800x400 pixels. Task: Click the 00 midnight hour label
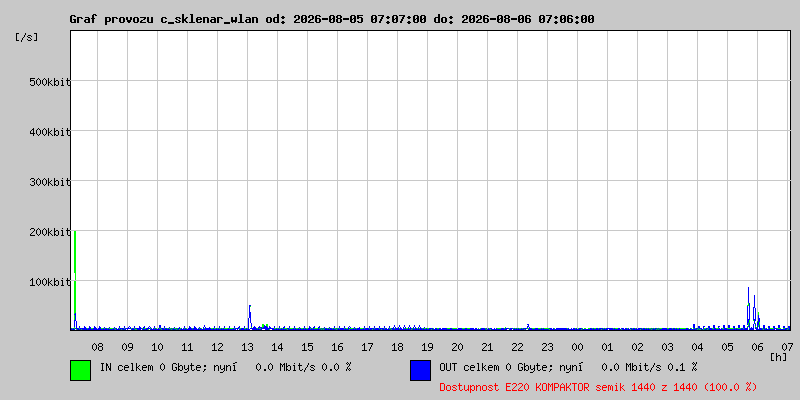578,347
